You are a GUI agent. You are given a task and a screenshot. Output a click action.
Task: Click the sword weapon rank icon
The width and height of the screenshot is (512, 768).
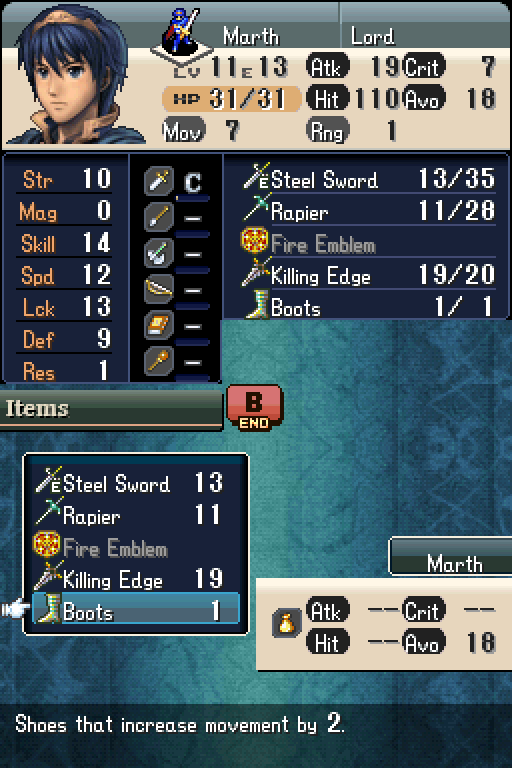tap(159, 181)
